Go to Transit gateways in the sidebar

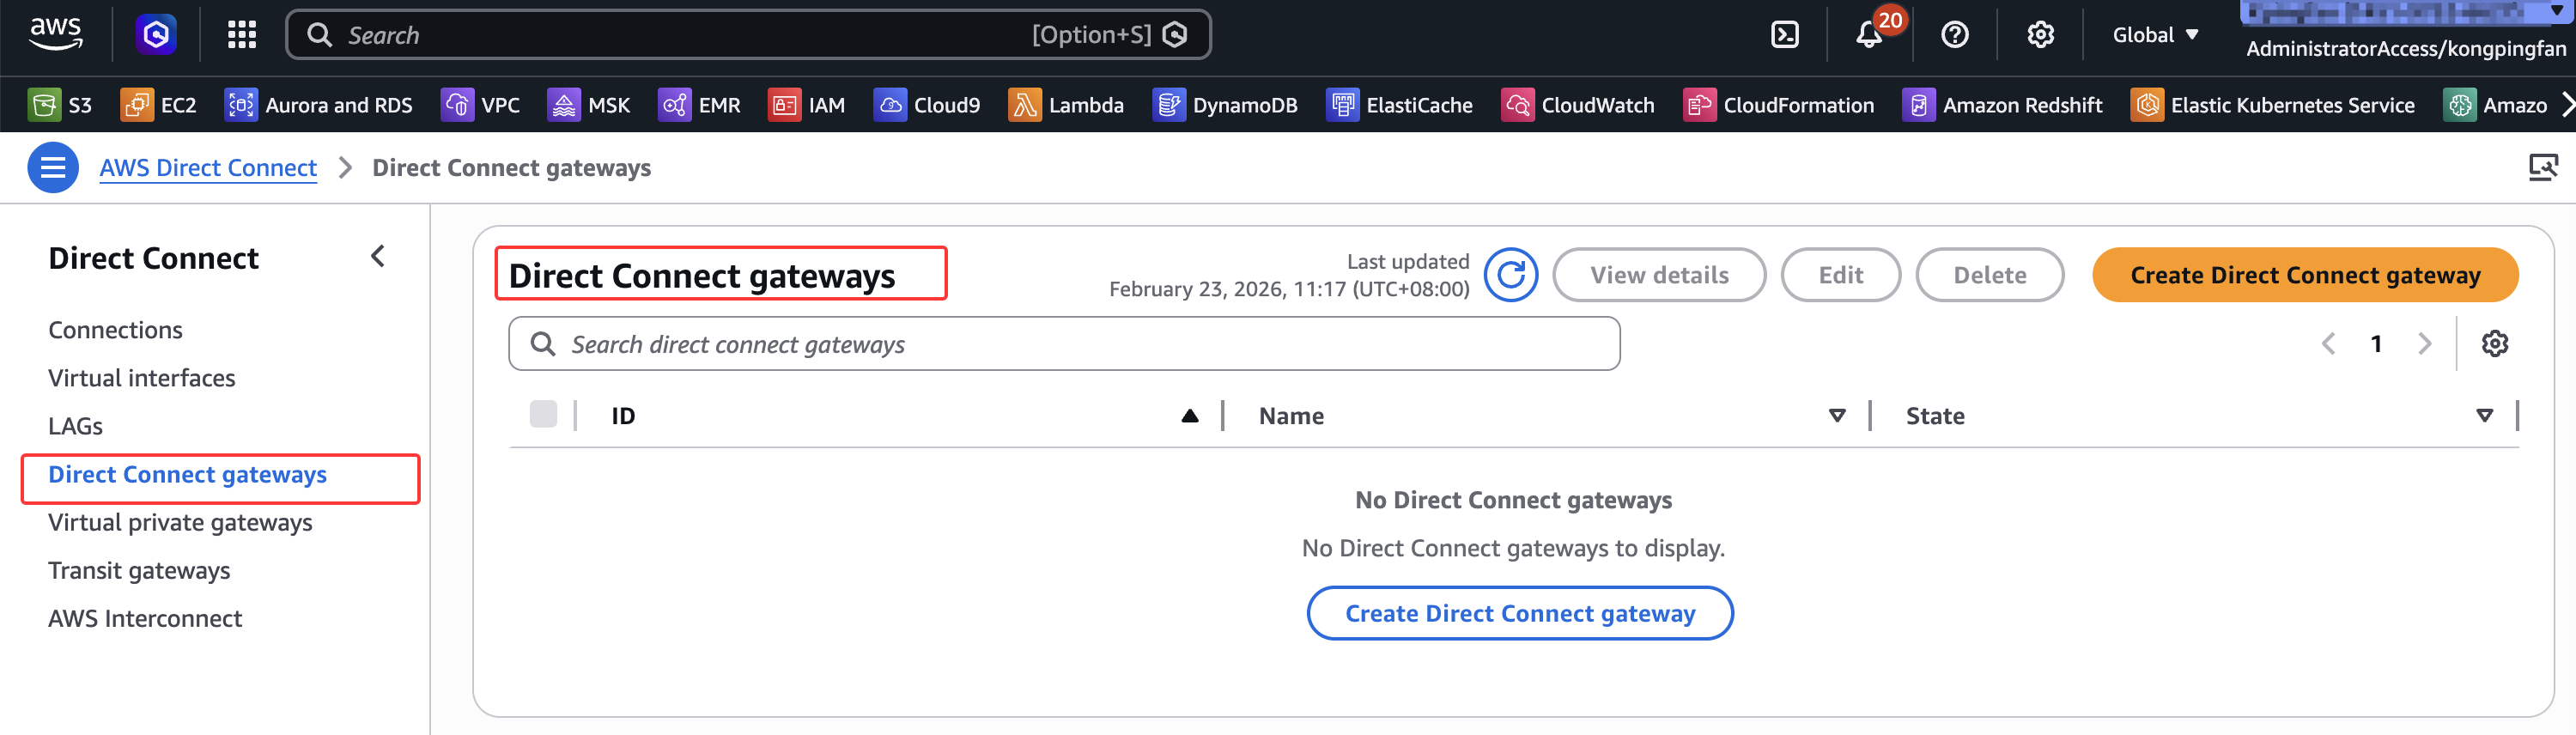click(139, 570)
